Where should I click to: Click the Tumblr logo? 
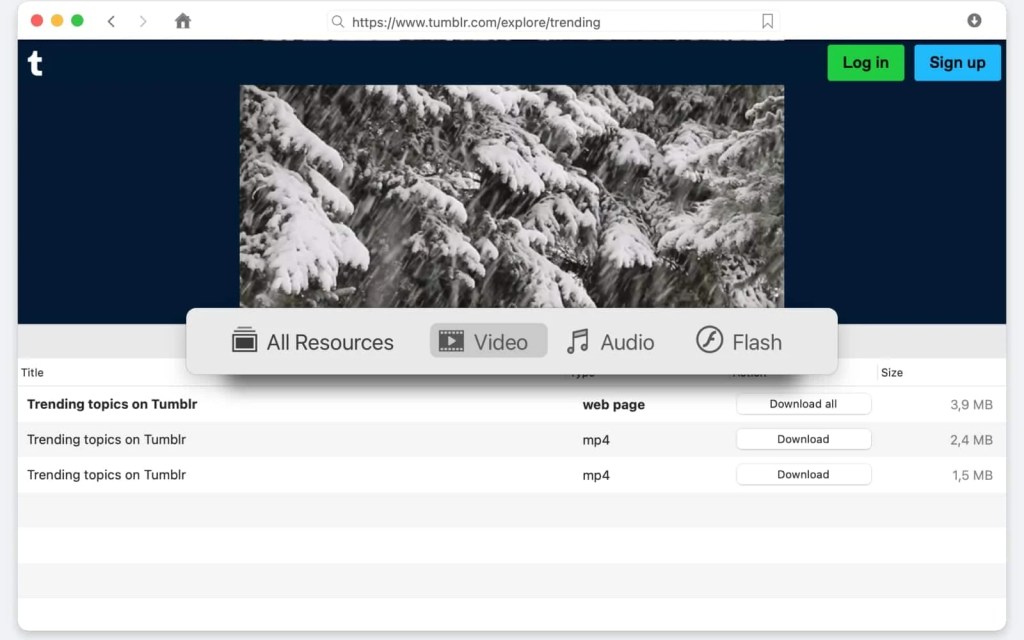point(35,64)
